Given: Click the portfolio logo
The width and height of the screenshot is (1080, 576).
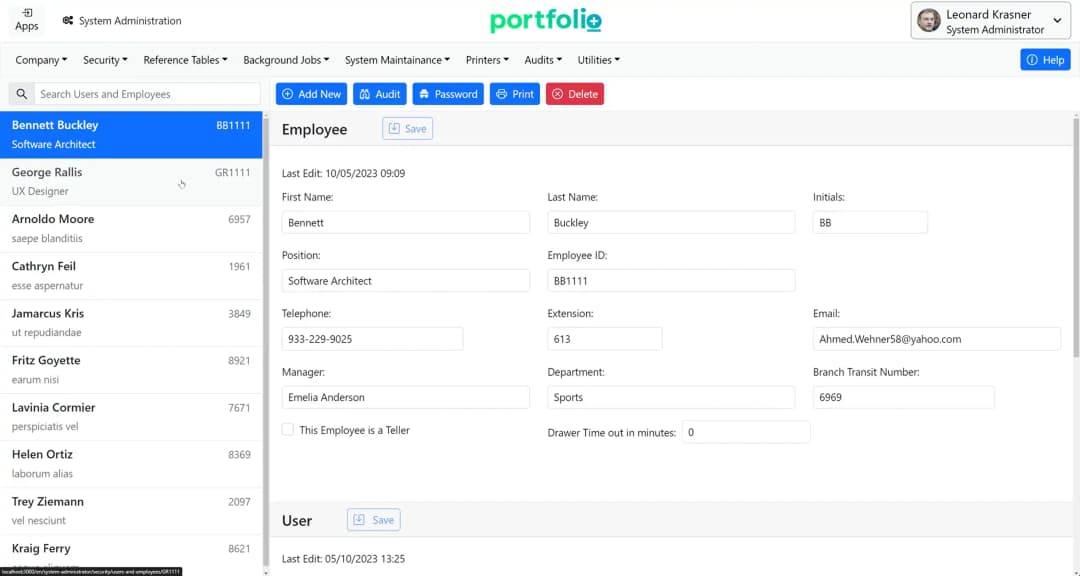Looking at the screenshot, I should pyautogui.click(x=545, y=20).
